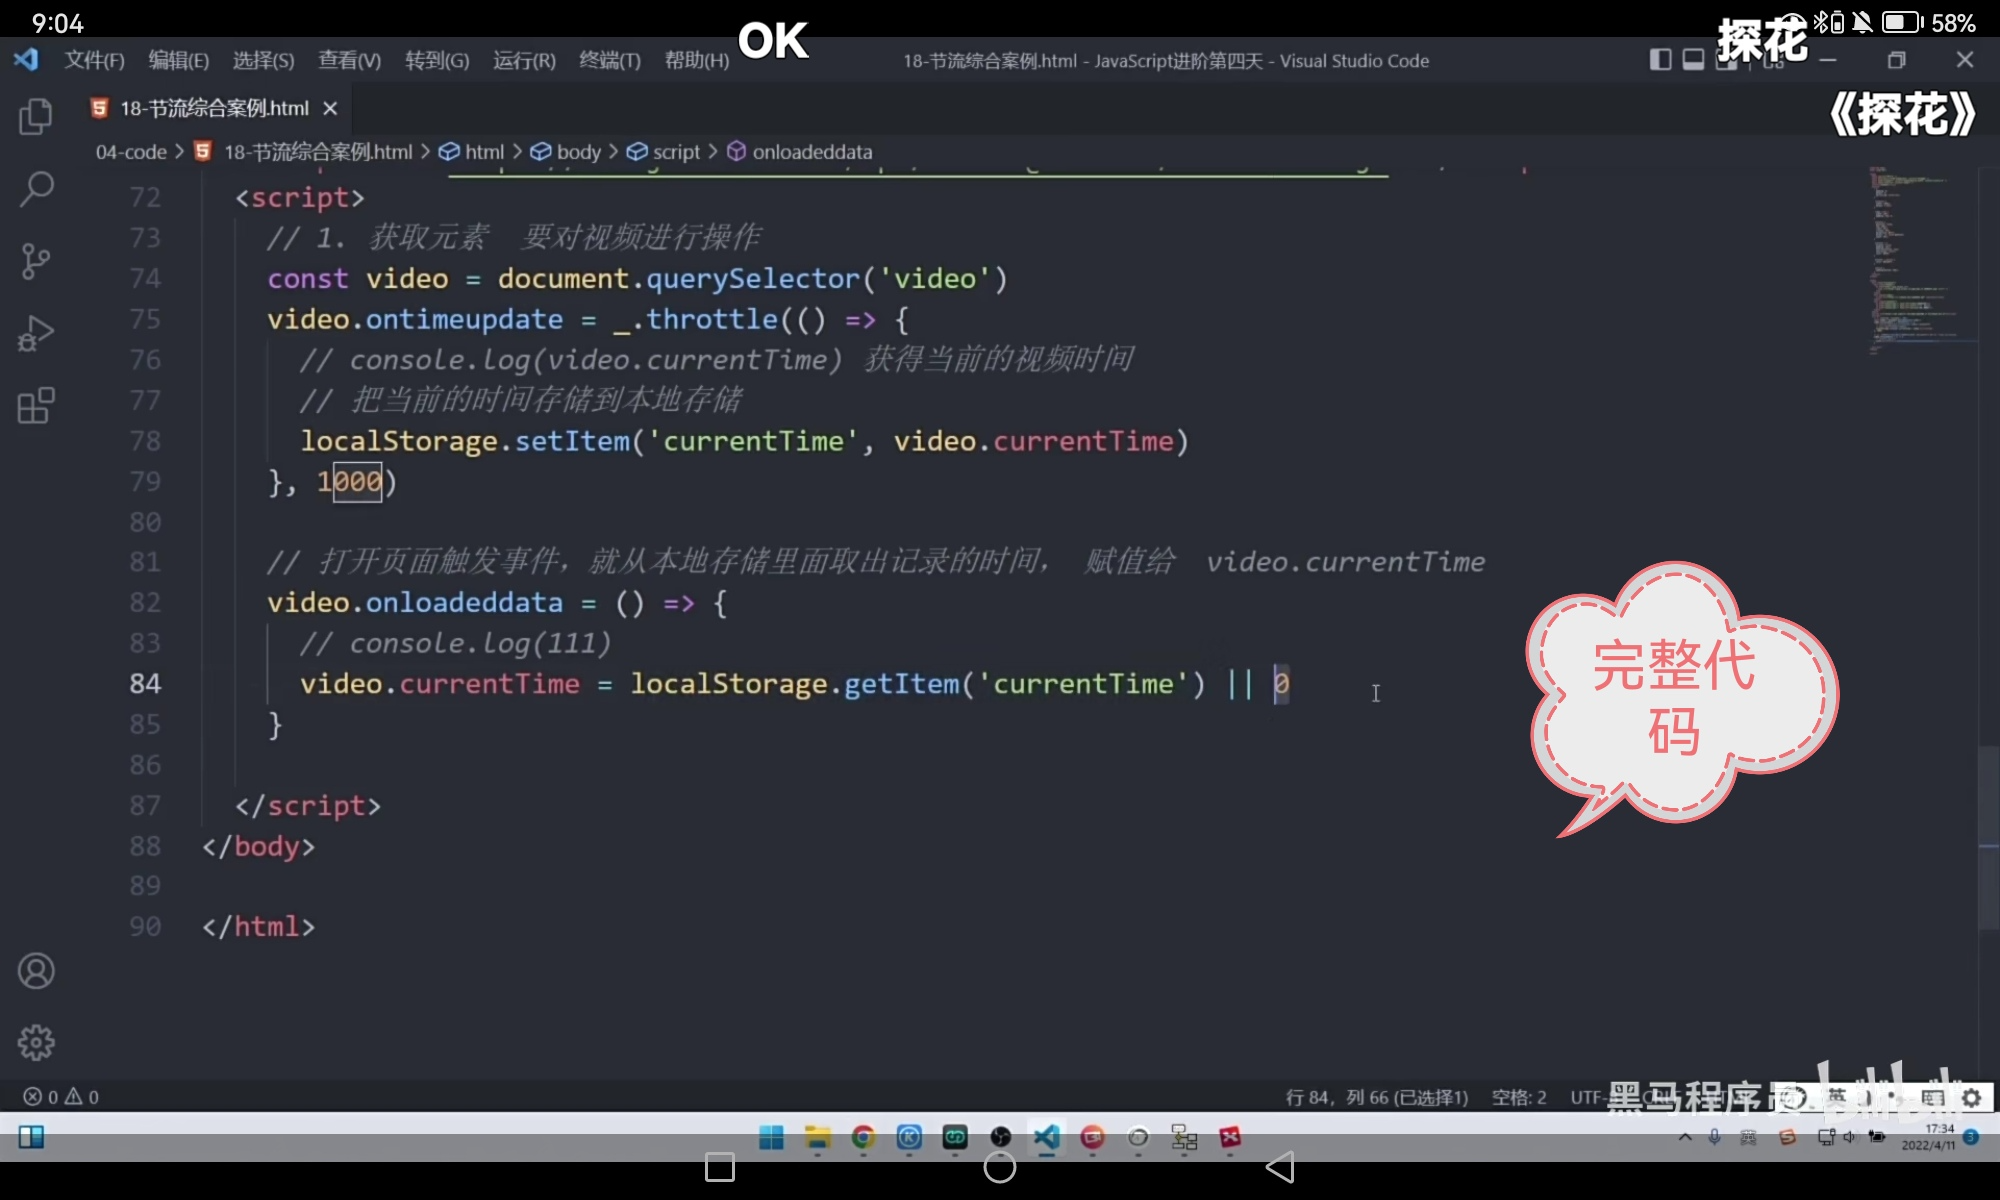Open the 终端(T) menu
Image resolution: width=2000 pixels, height=1200 pixels.
[x=609, y=60]
